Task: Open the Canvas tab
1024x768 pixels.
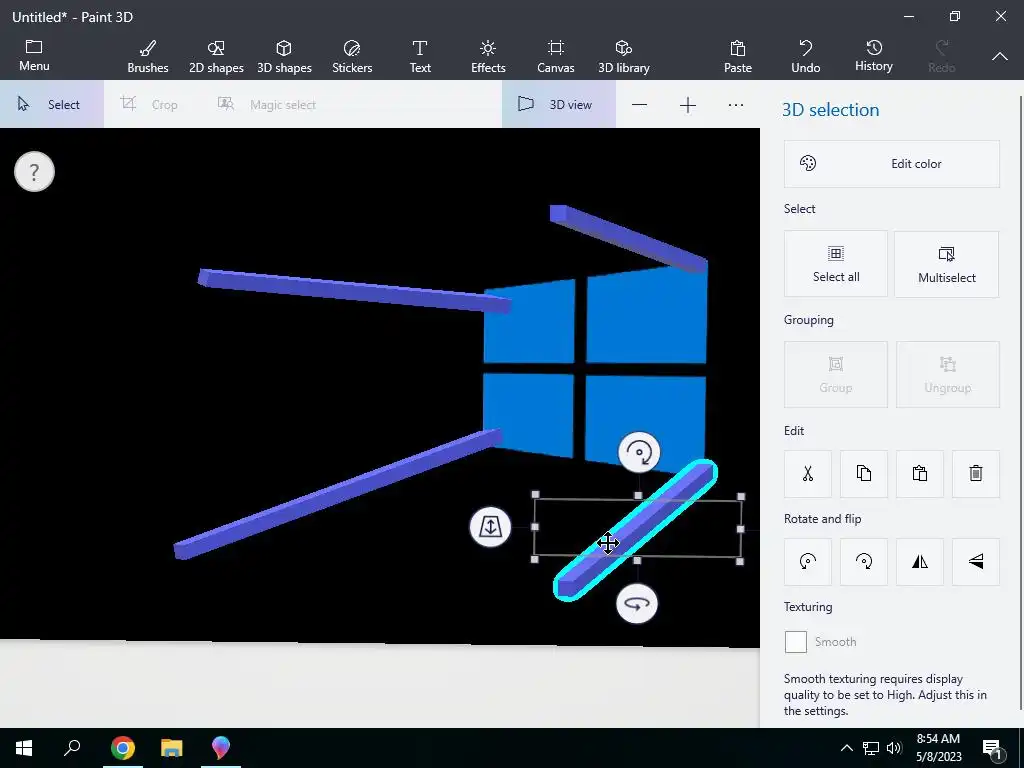Action: tap(556, 57)
